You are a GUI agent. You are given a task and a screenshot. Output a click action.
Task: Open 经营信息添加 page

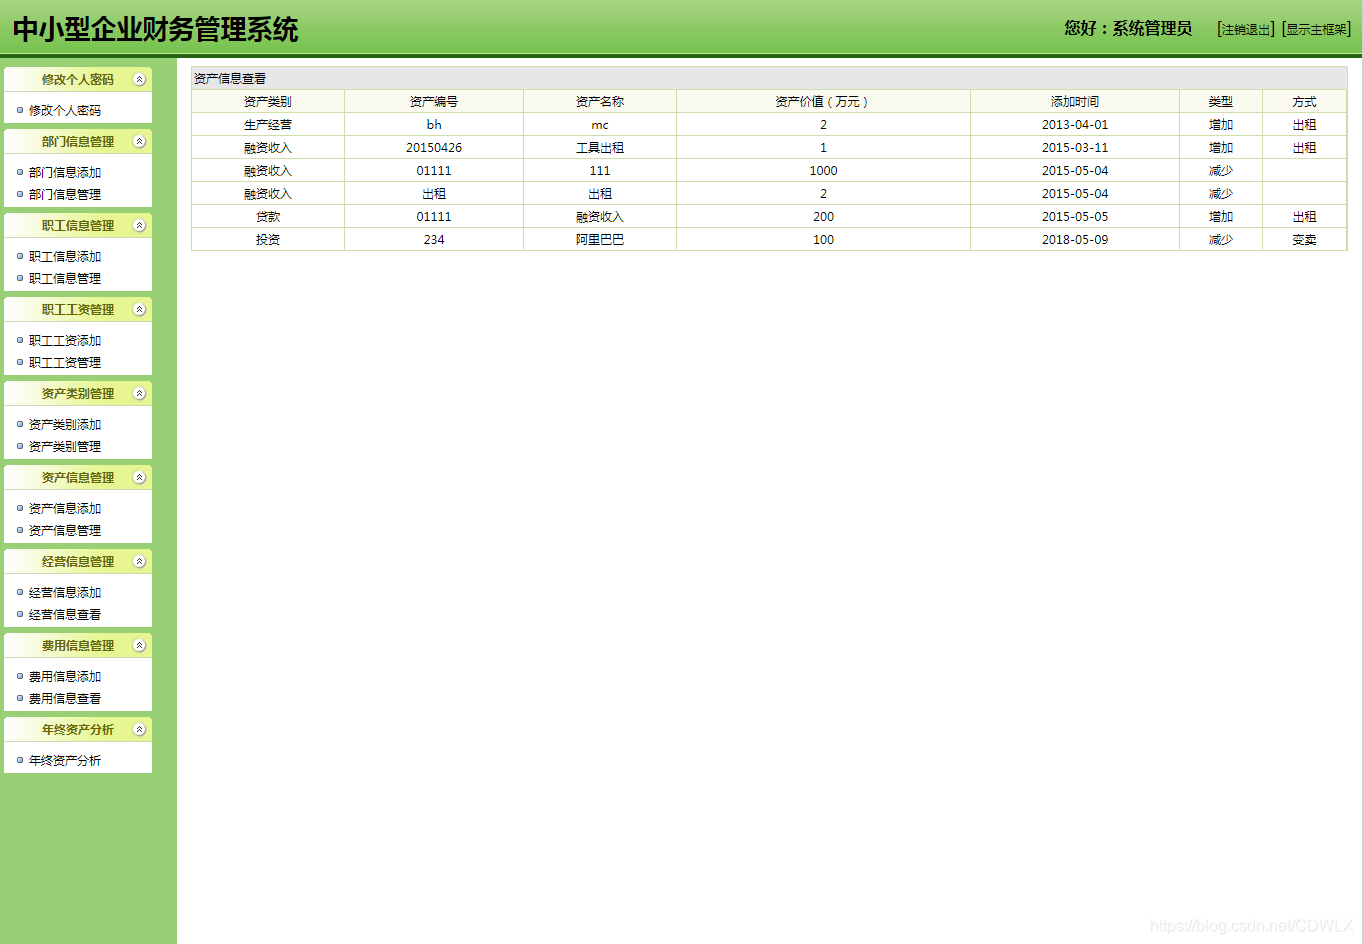click(x=65, y=593)
